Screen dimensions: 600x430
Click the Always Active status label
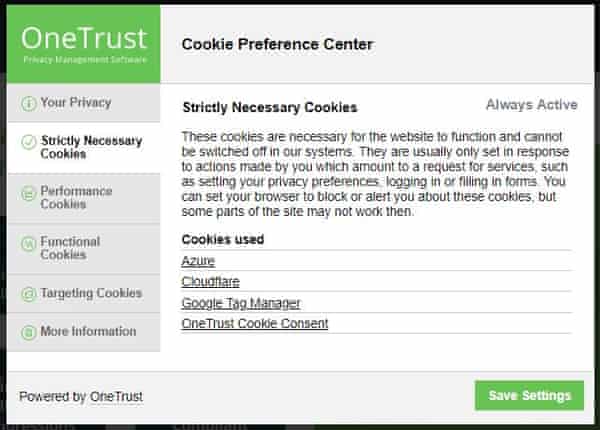[532, 104]
